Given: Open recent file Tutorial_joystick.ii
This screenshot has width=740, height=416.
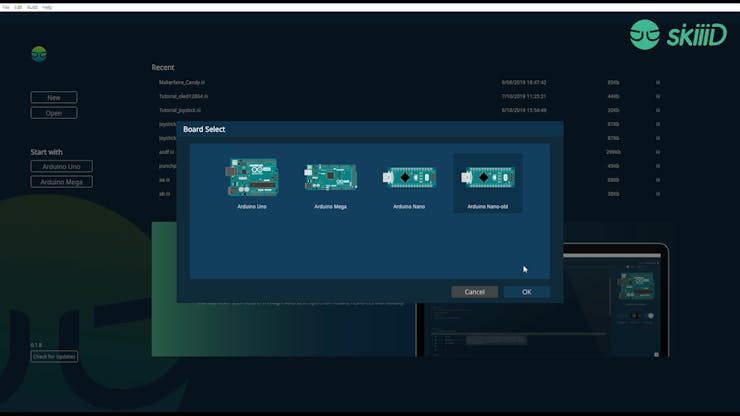Looking at the screenshot, I should click(179, 110).
